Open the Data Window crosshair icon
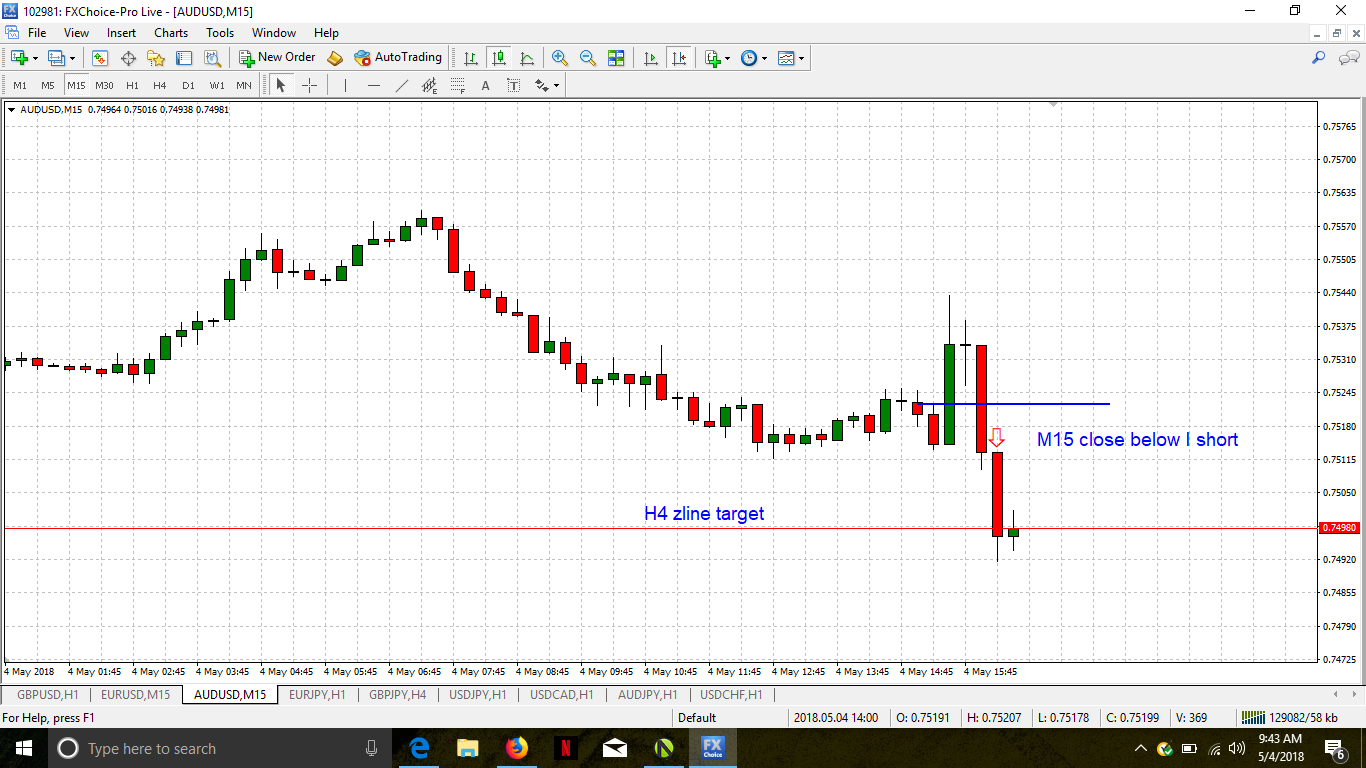Viewport: 1366px width, 768px height. 128,58
